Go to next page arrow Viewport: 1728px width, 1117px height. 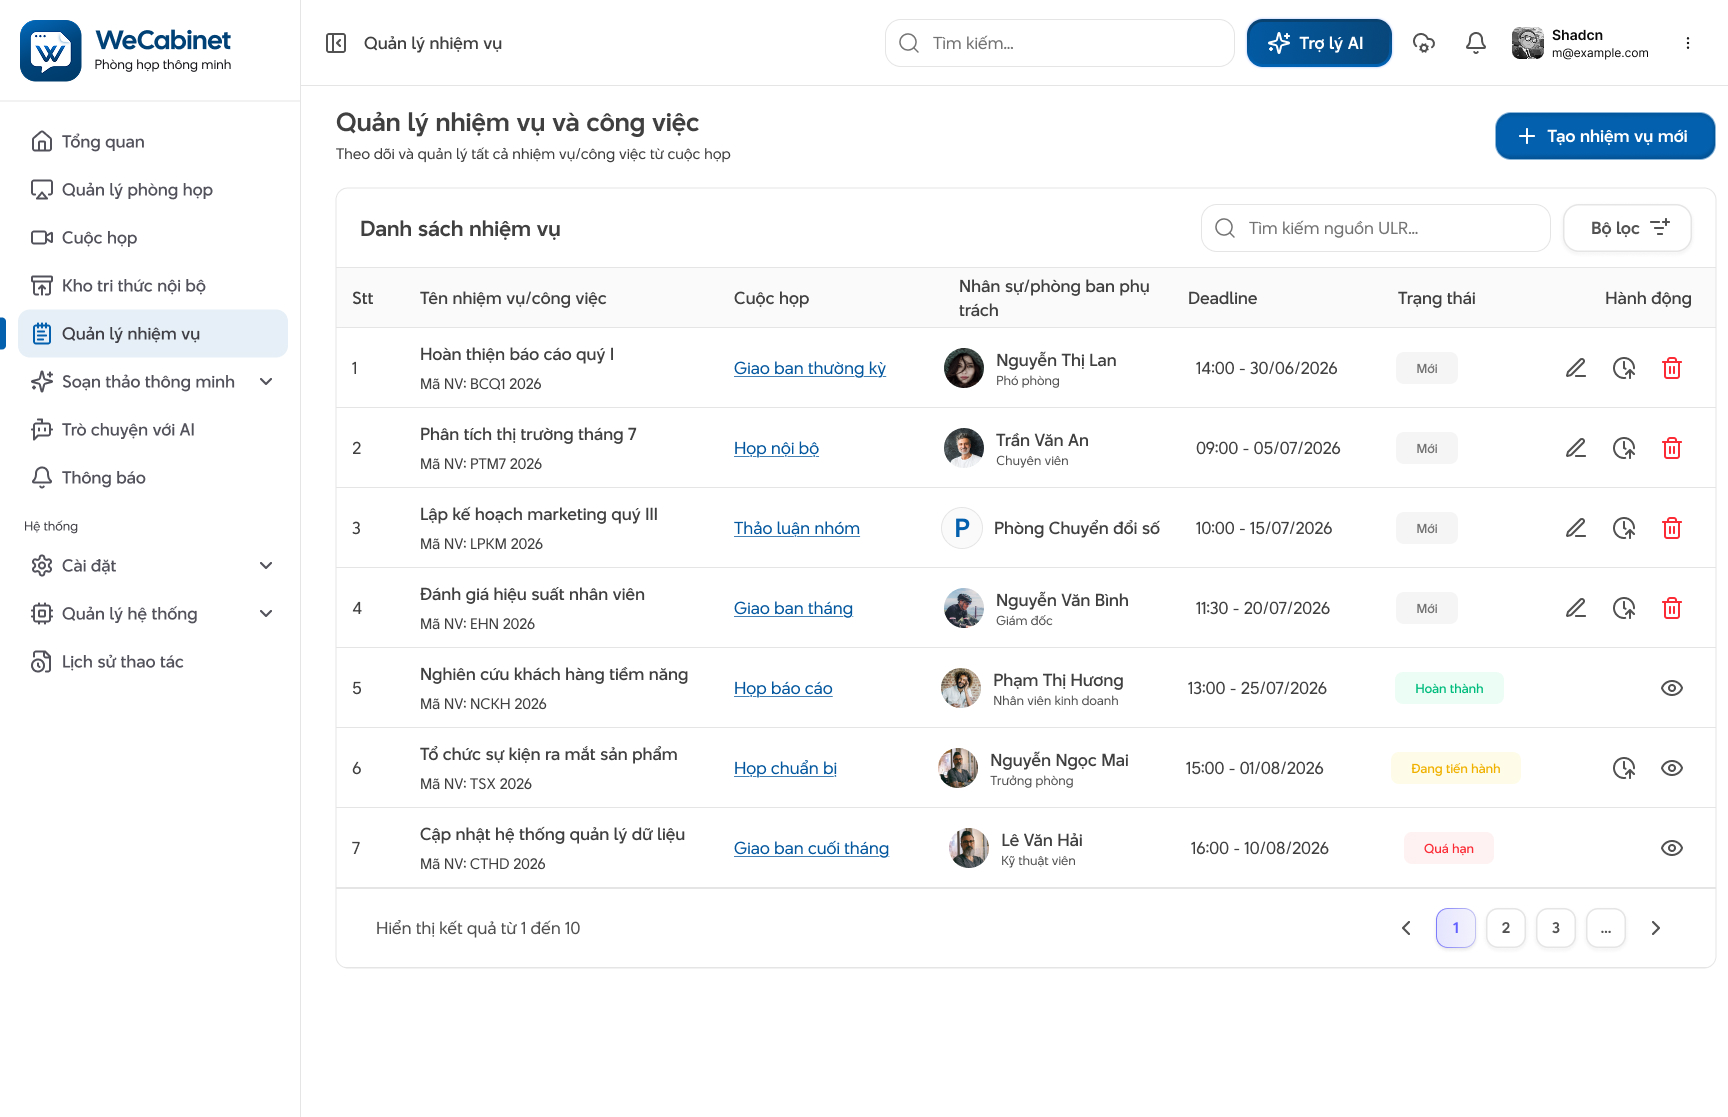1656,928
